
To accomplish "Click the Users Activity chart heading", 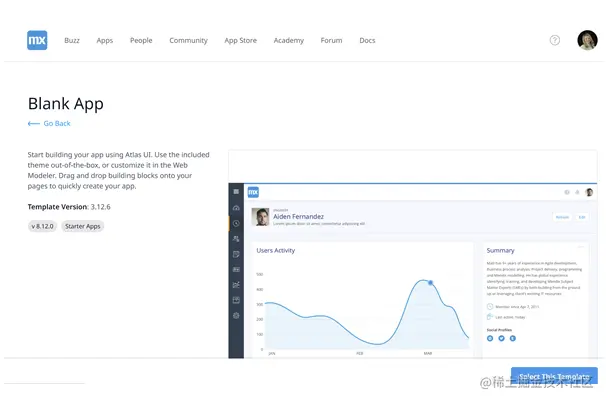I will [x=276, y=250].
